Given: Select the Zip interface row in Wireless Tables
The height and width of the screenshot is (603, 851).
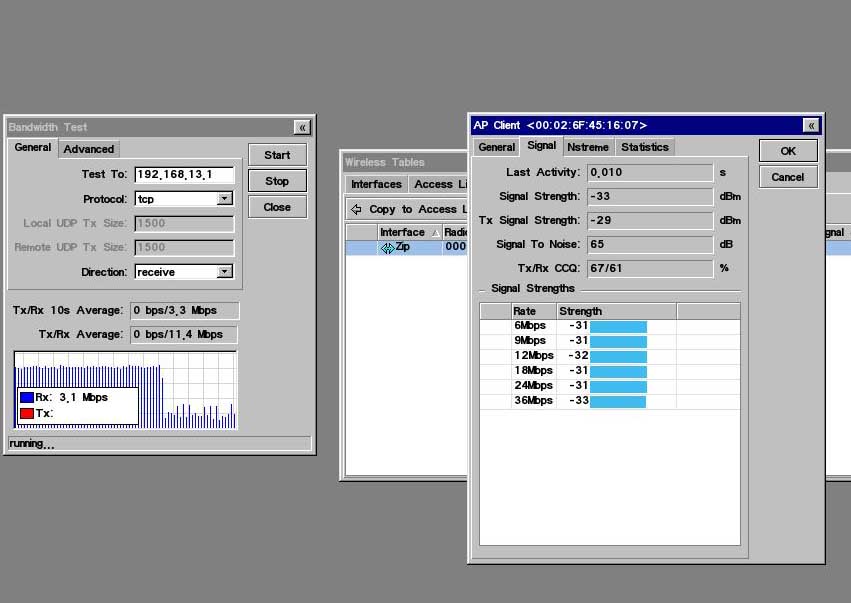Looking at the screenshot, I should pos(407,247).
